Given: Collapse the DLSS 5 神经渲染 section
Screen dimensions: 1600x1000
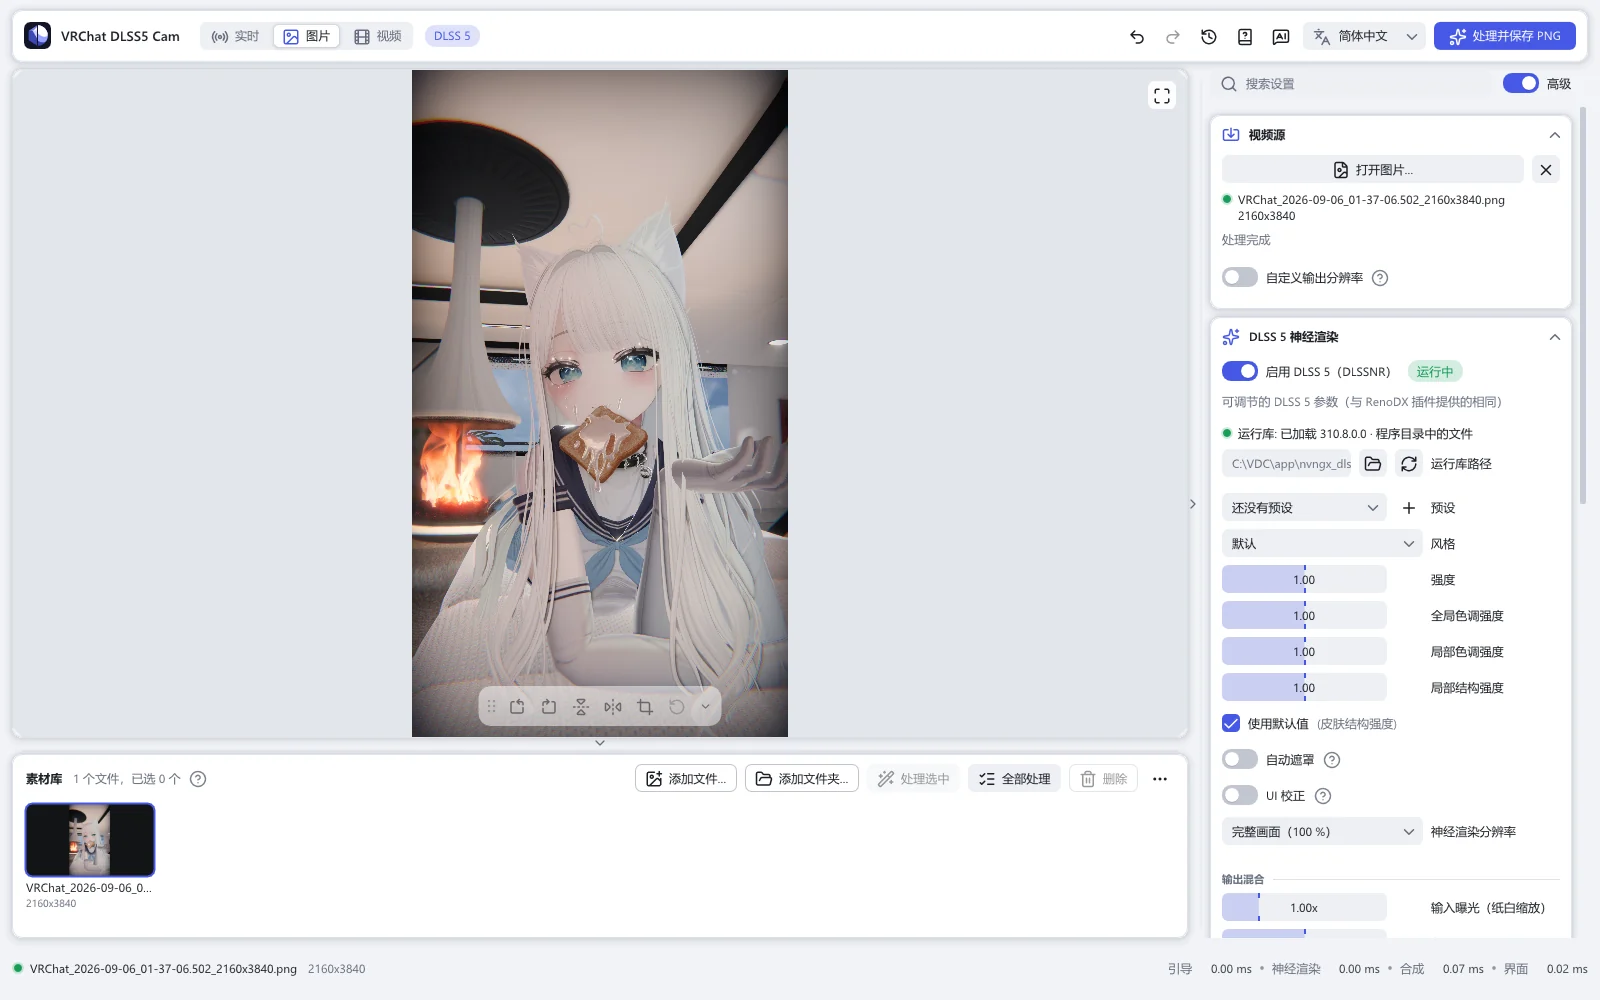Looking at the screenshot, I should 1554,337.
